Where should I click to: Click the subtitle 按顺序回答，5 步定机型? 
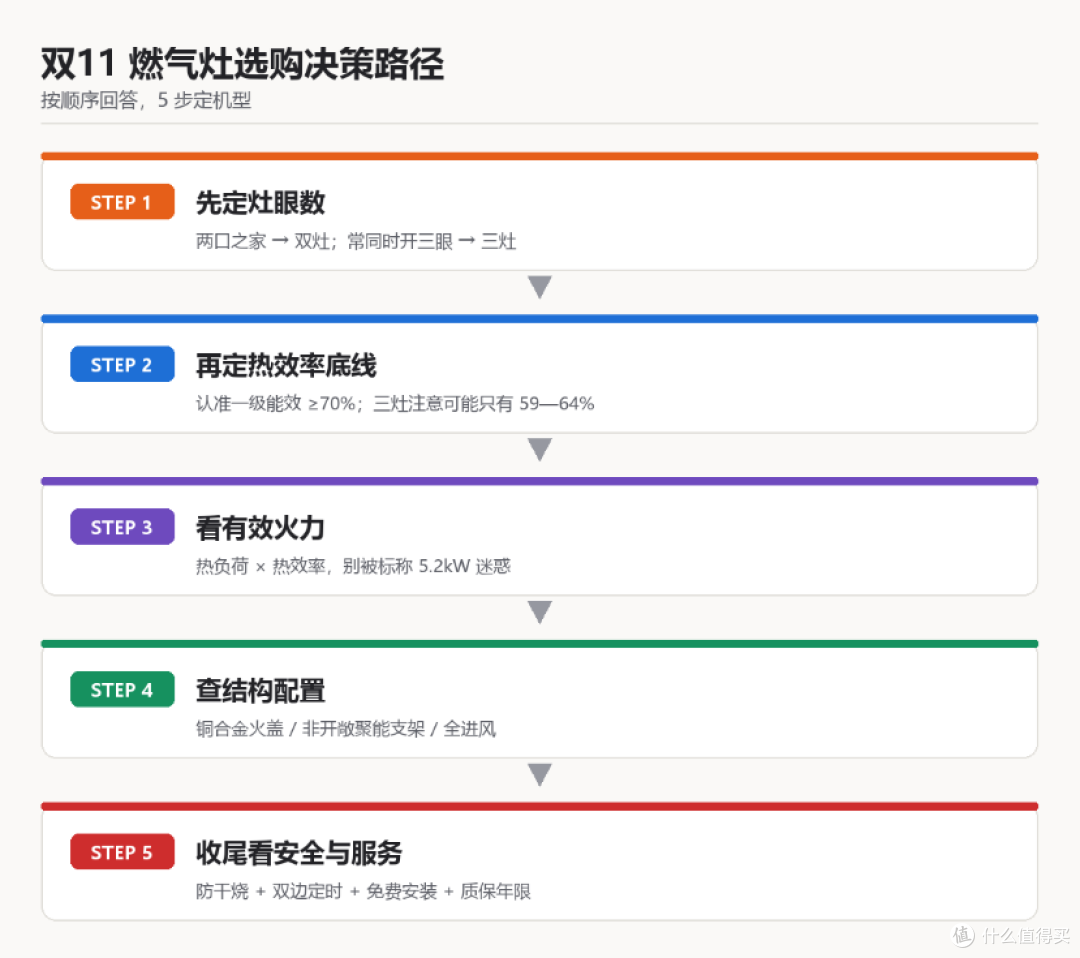[146, 101]
